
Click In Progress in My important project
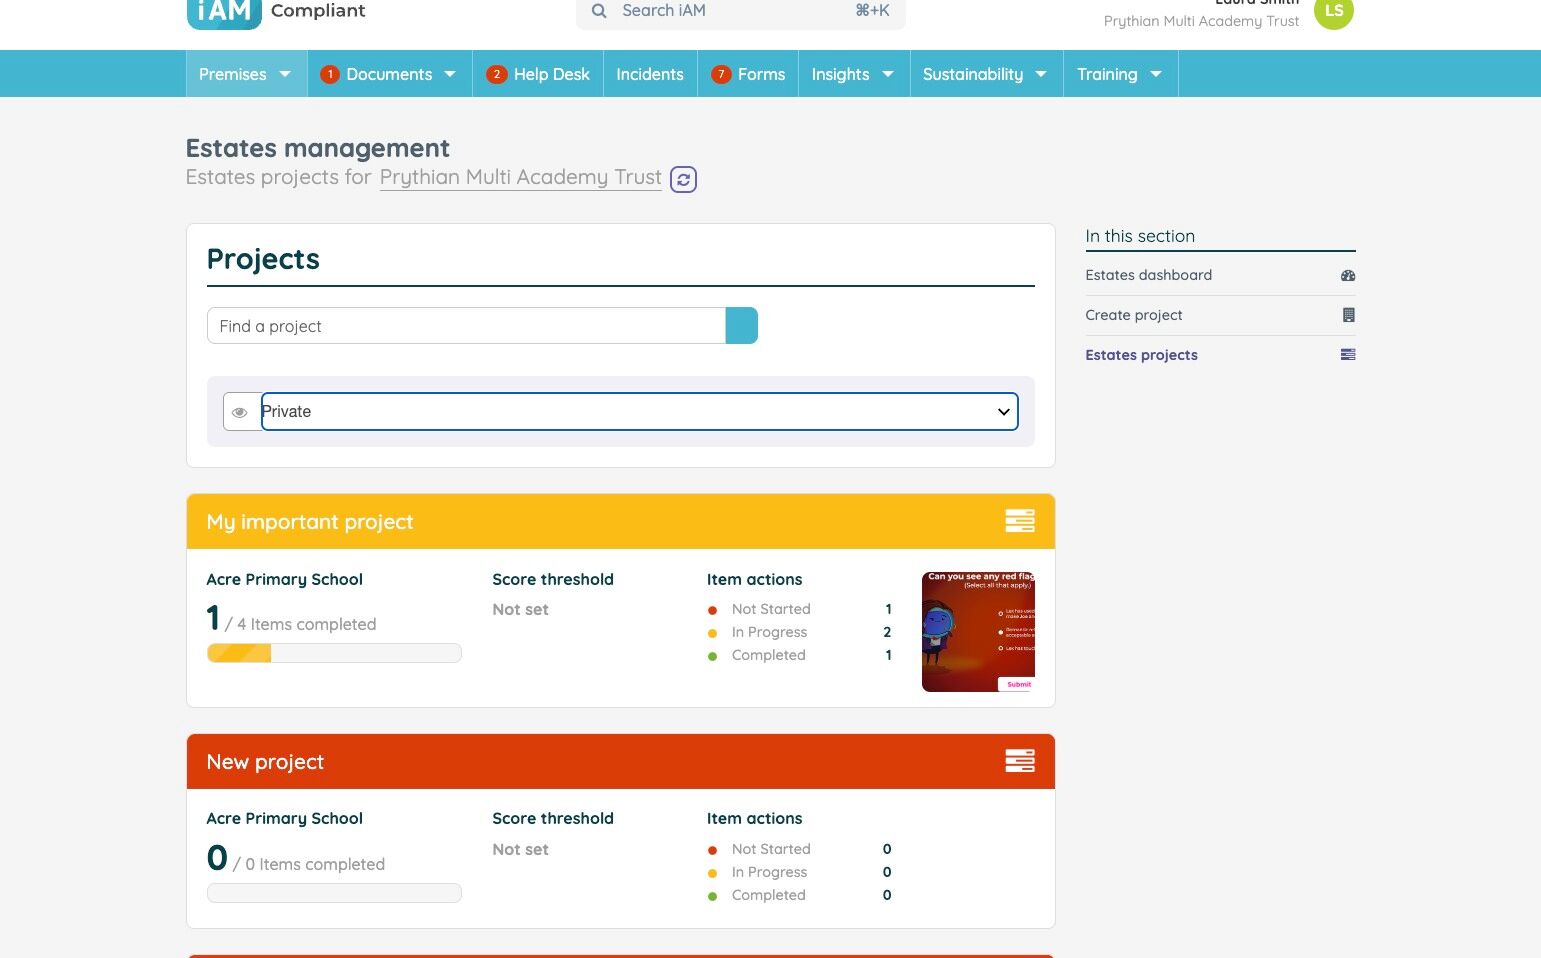coord(769,632)
